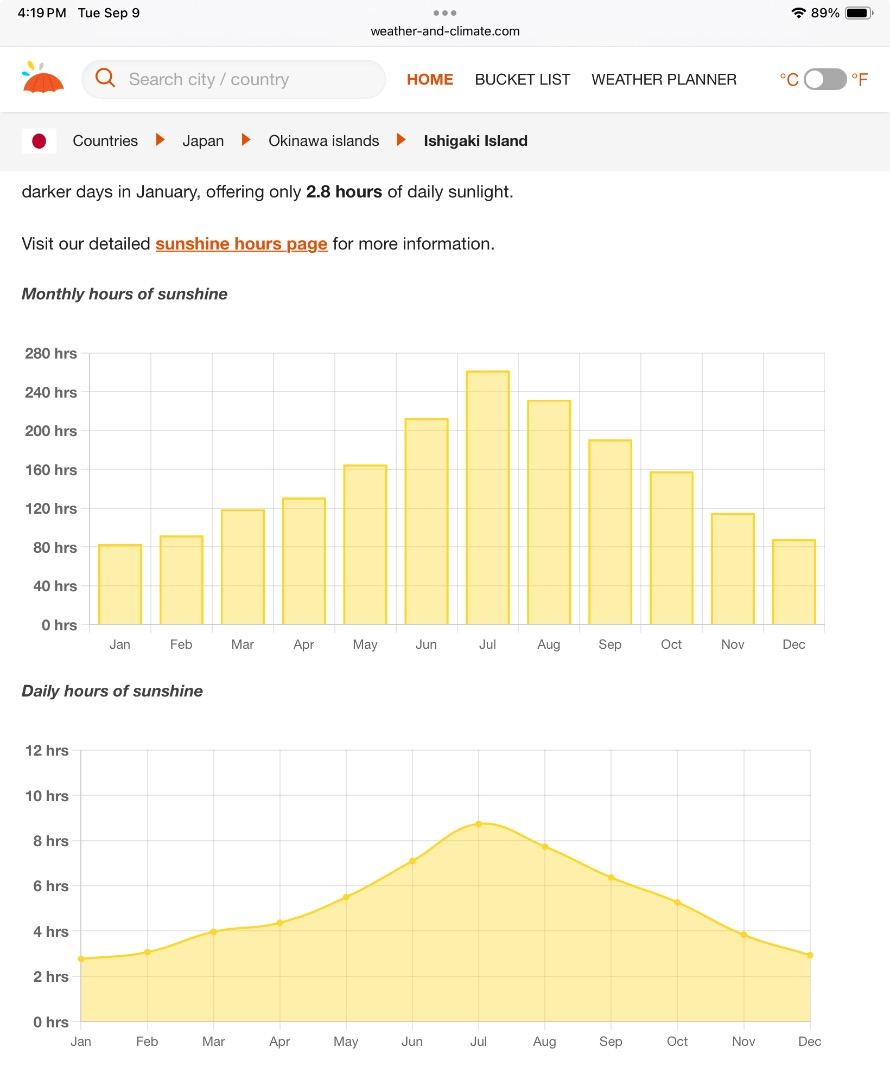The image size is (890, 1080).
Task: Click the magnifying glass search icon
Action: (105, 78)
